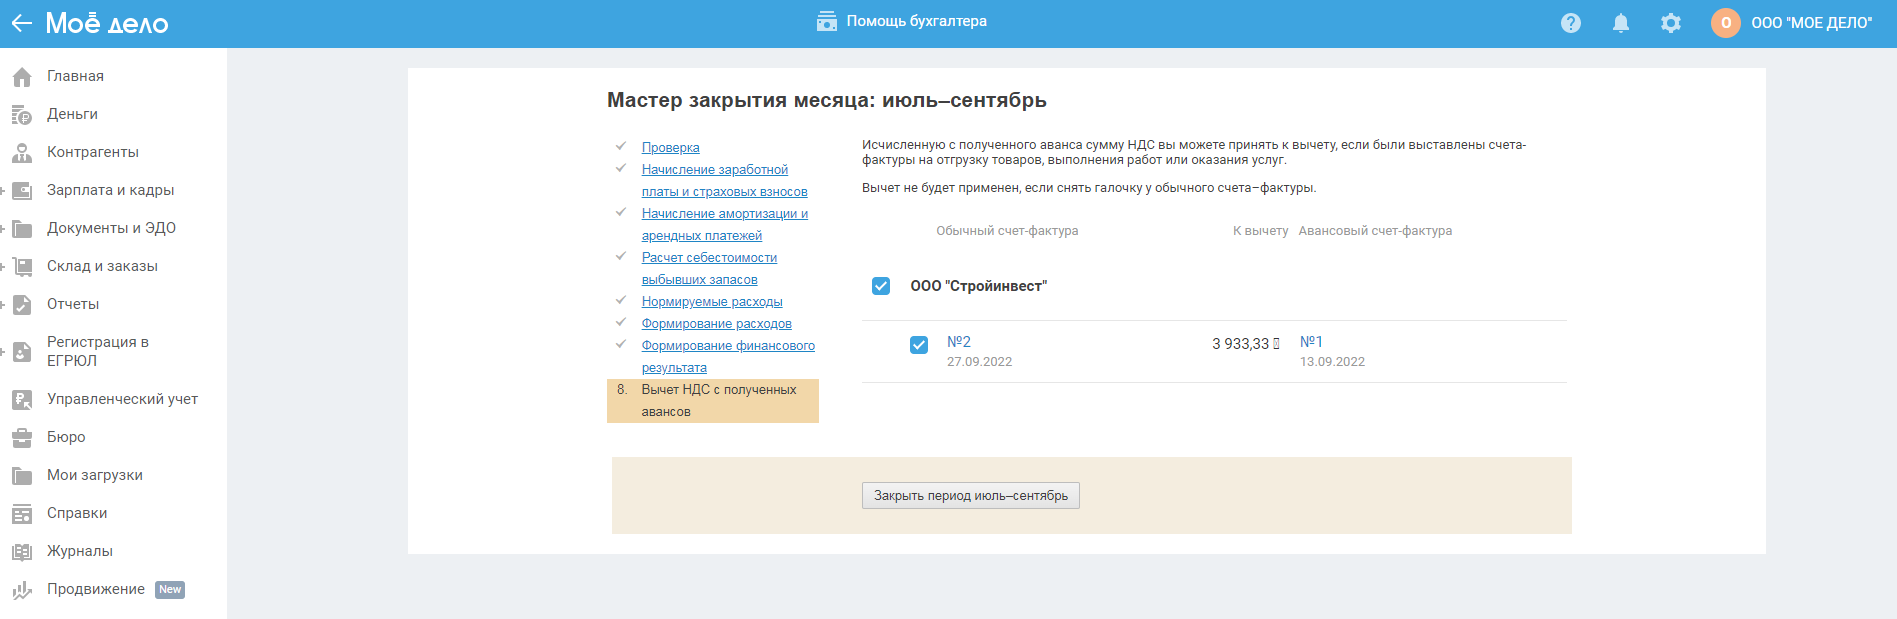Click the Справки icon
Screen dimensions: 1897x619
[x=22, y=513]
